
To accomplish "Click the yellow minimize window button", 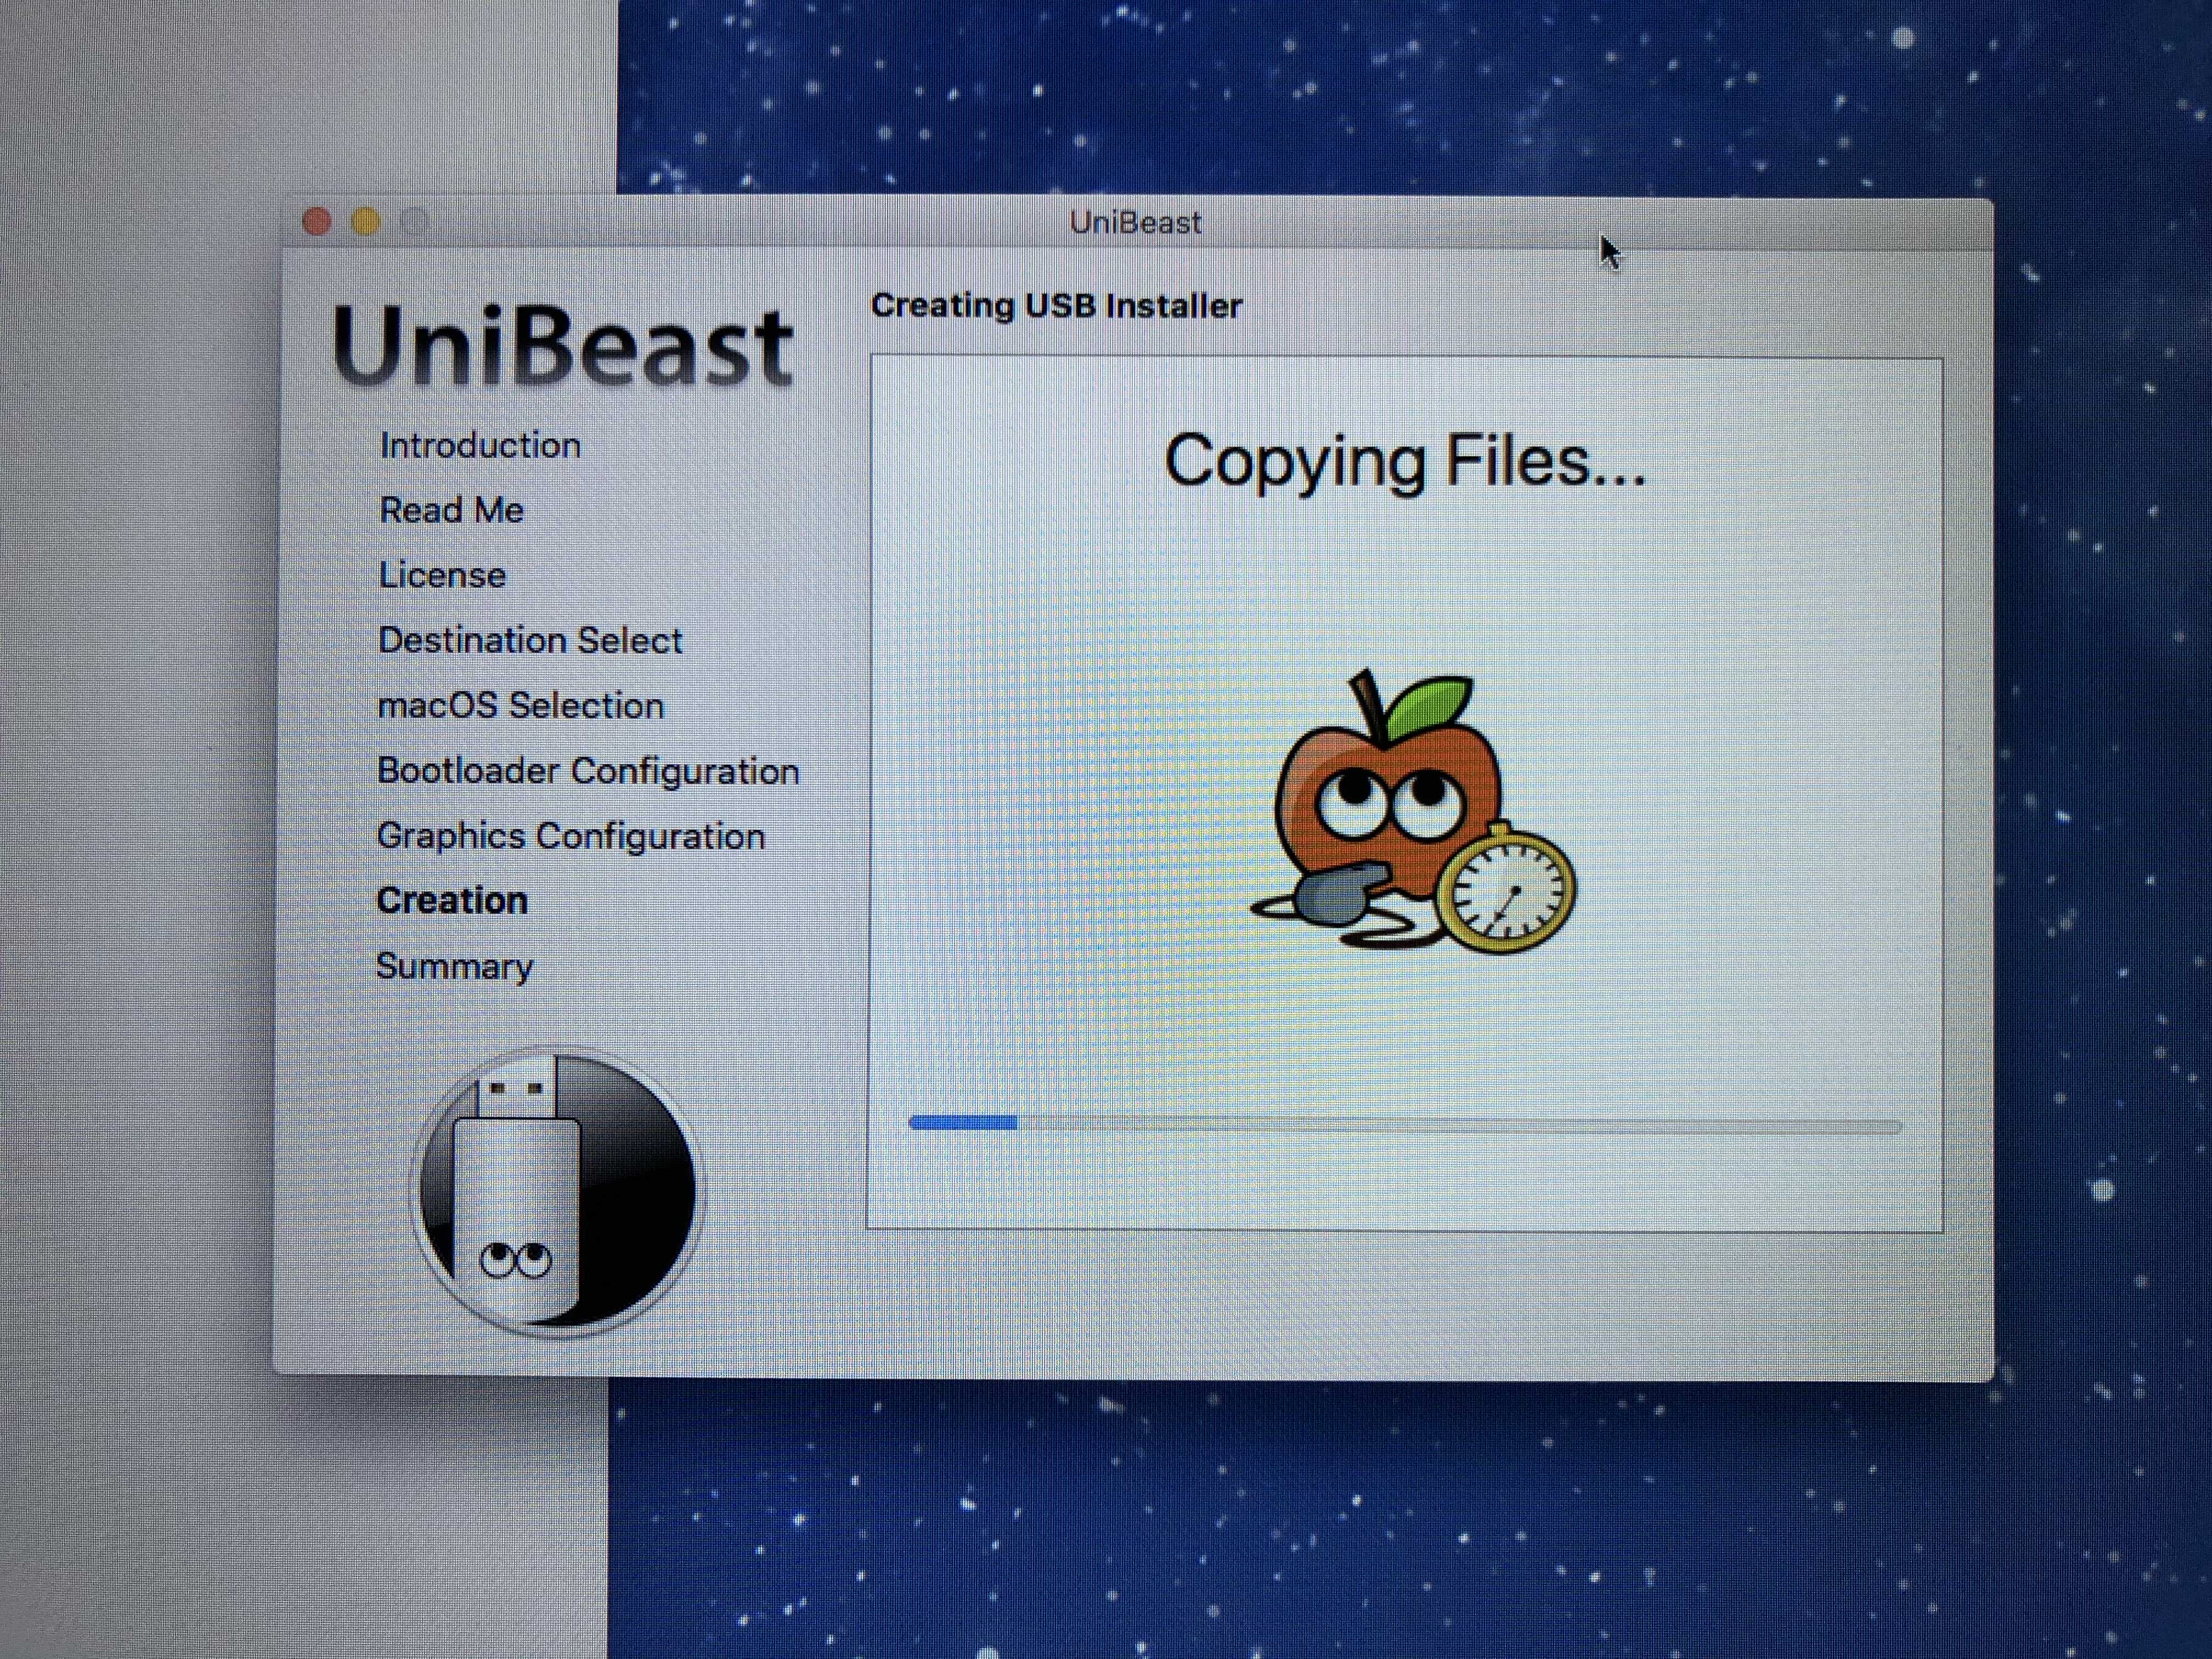I will point(366,221).
